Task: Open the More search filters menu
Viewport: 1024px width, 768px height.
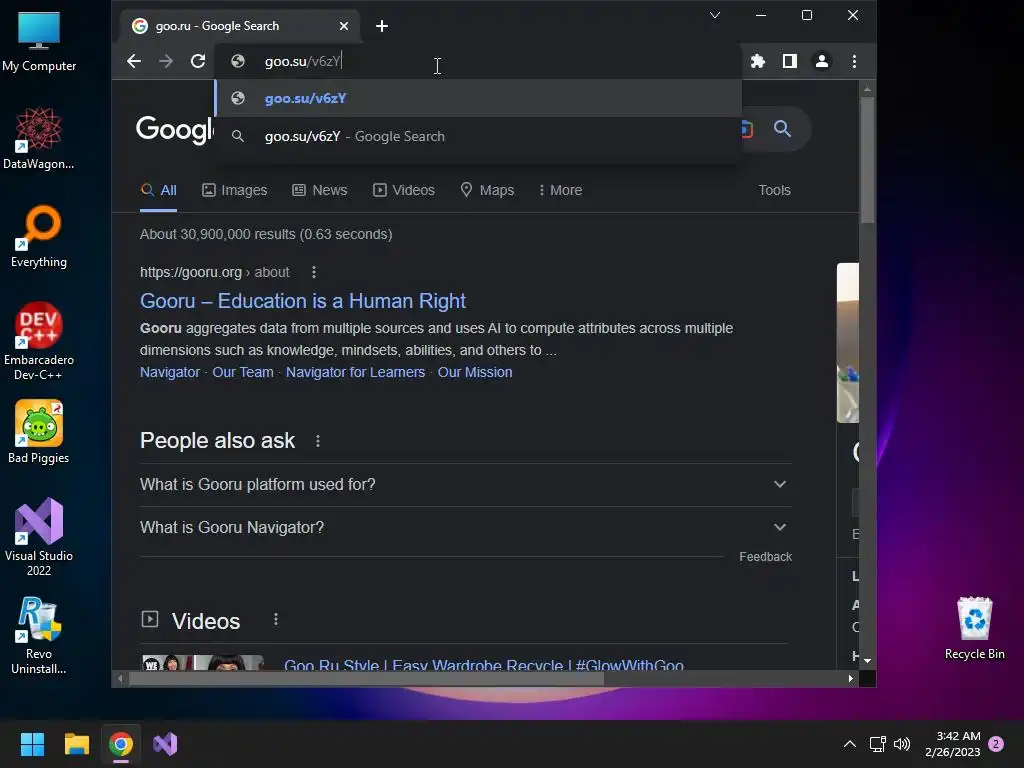Action: 560,190
